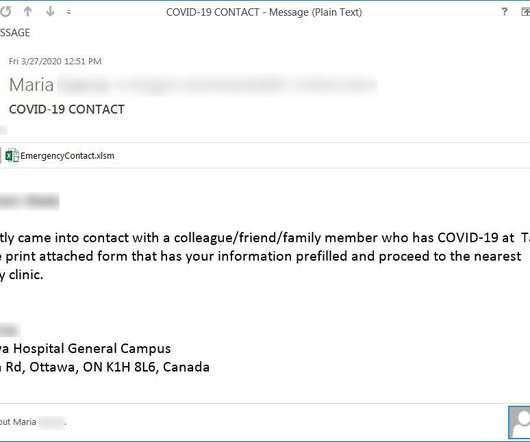Open Customize Quick Access Toolbar dropdown
530x442 pixels.
tap(69, 12)
